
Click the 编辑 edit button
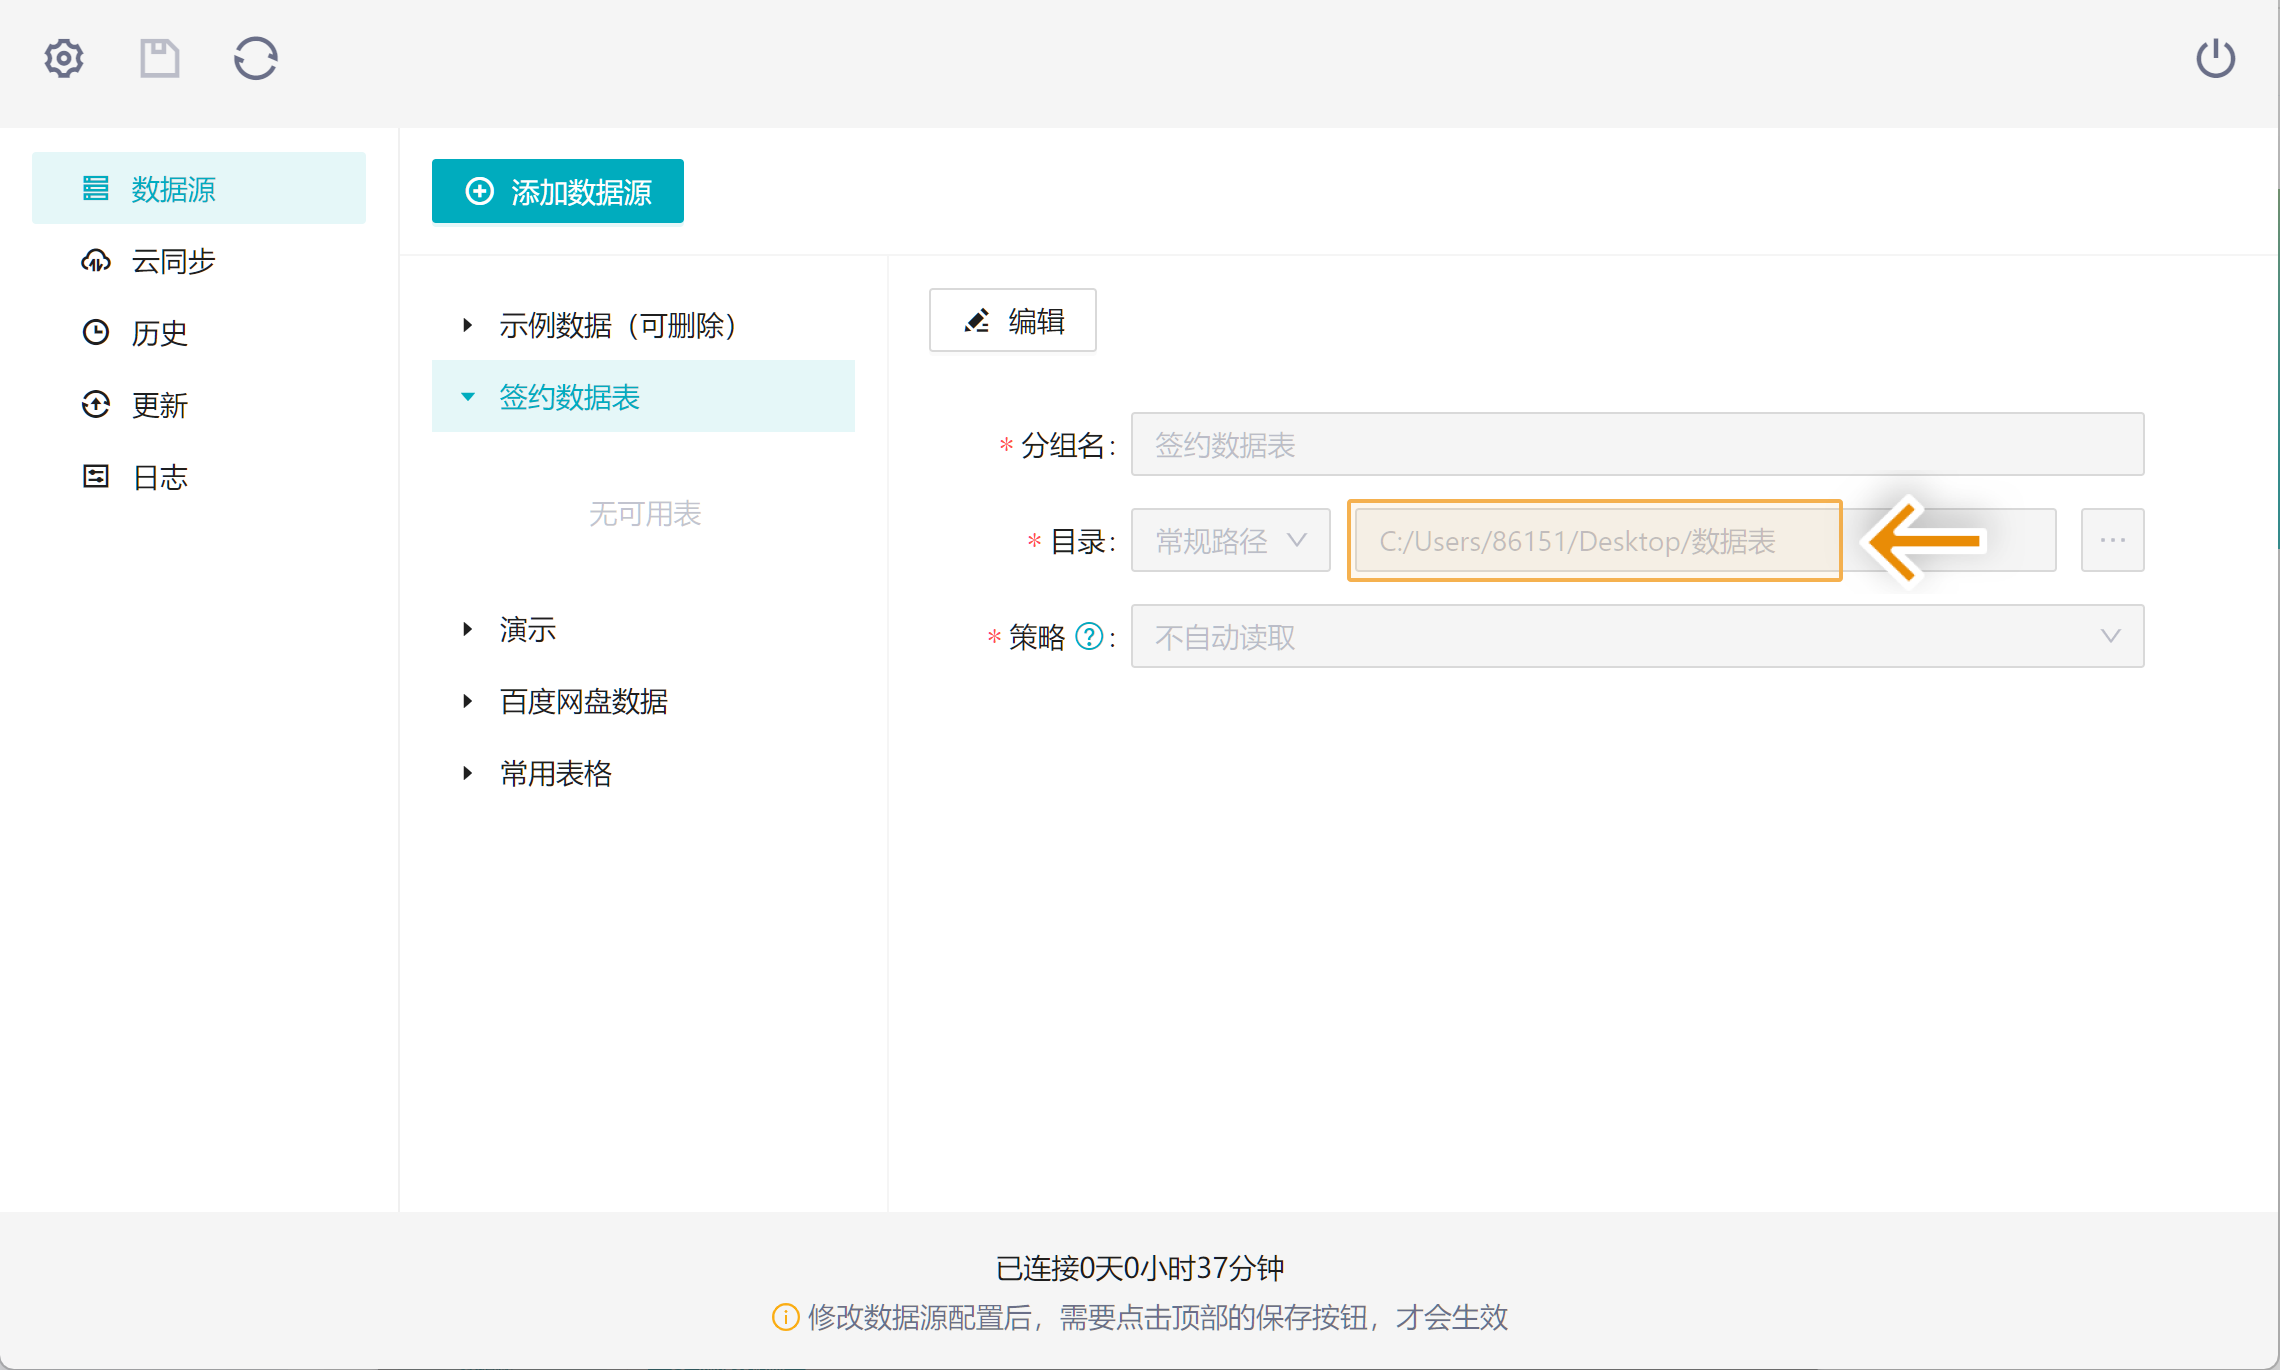pyautogui.click(x=1012, y=321)
